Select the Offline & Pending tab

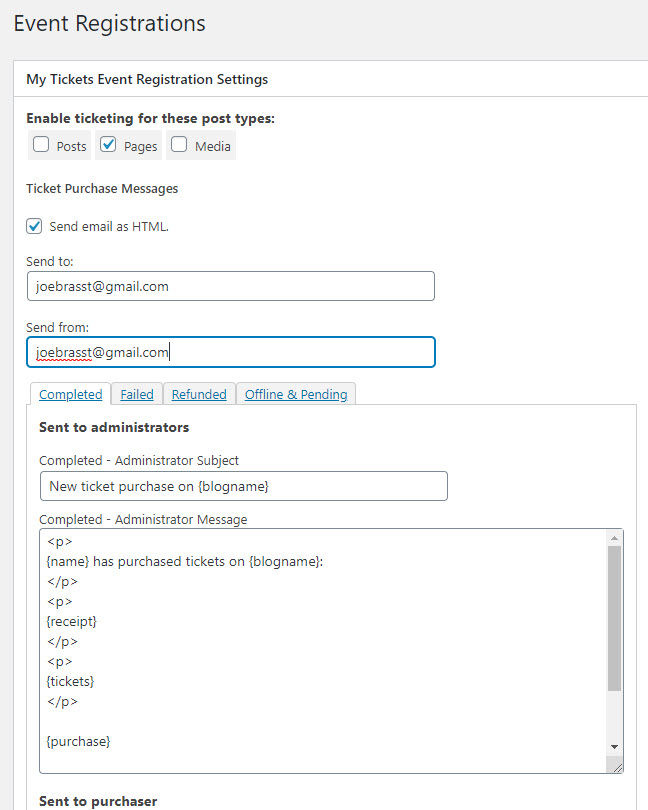tap(296, 394)
